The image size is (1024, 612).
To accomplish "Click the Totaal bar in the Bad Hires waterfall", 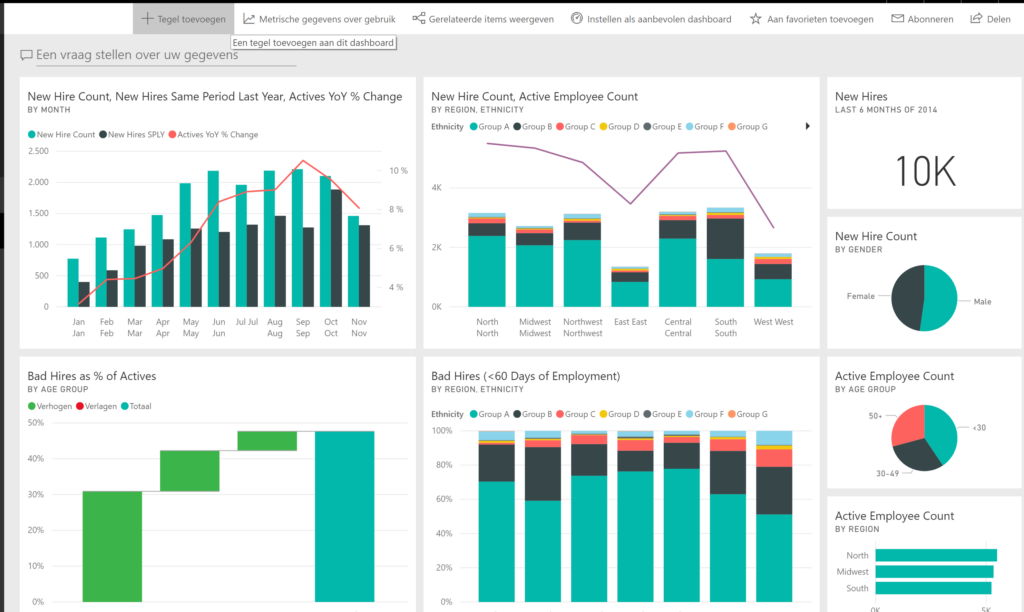I will pos(344,516).
